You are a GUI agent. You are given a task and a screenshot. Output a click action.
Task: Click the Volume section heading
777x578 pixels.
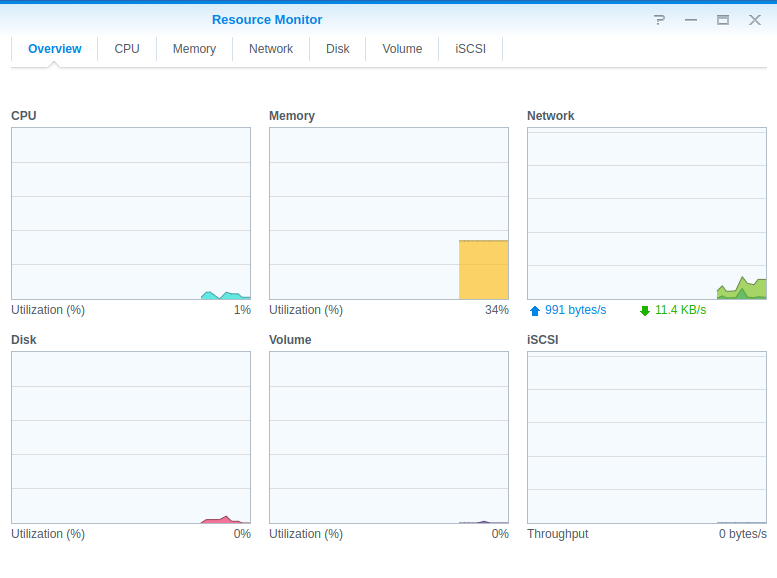(x=290, y=340)
